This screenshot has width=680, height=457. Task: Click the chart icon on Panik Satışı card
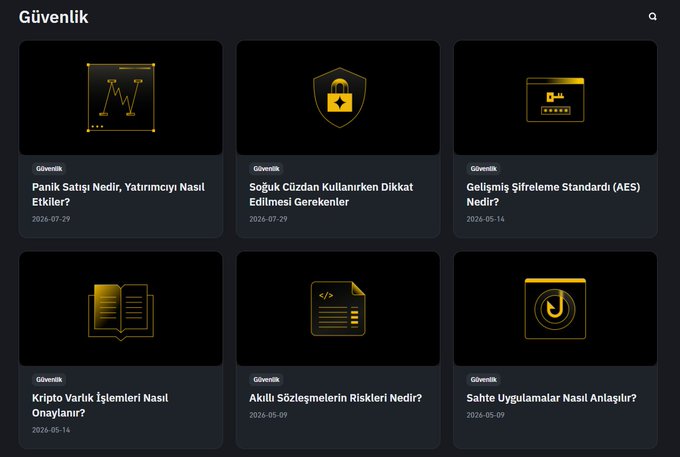point(121,98)
